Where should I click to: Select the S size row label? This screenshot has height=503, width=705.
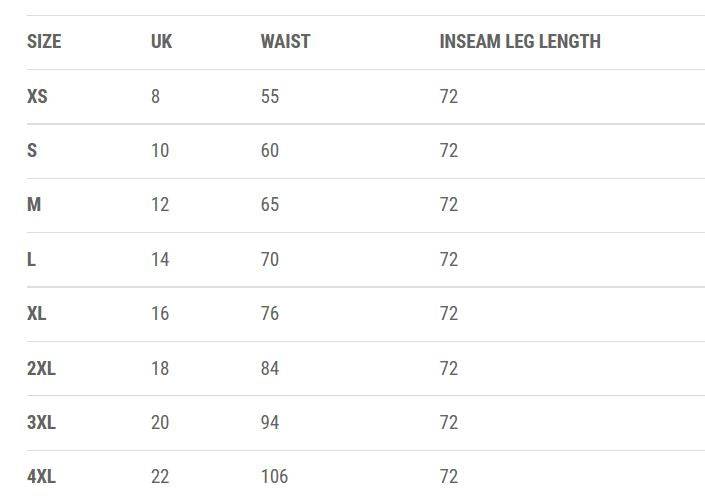(32, 151)
